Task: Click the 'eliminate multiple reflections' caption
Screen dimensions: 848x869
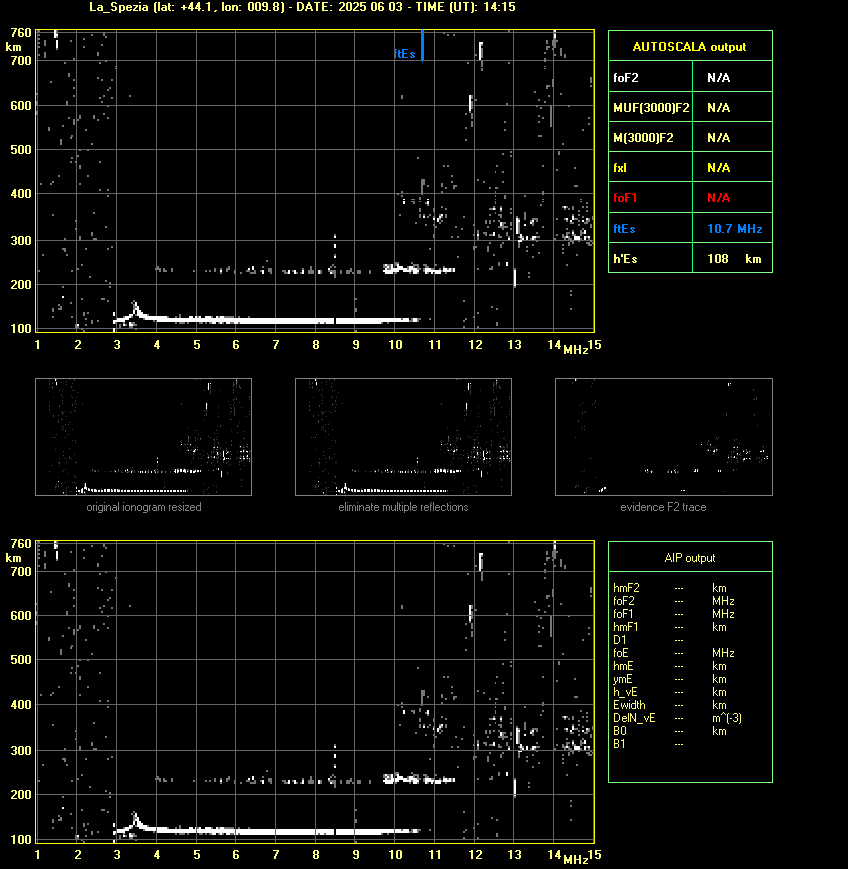Action: click(x=403, y=507)
